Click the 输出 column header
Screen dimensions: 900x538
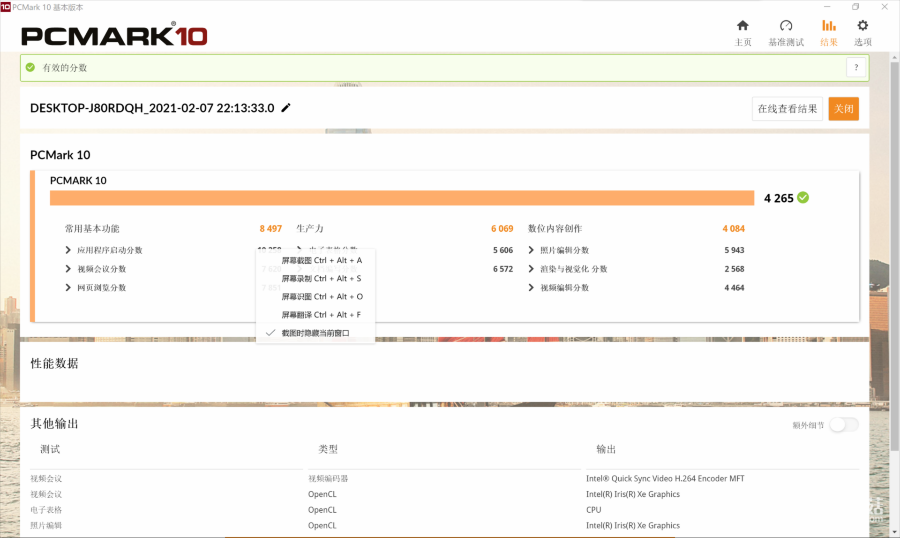tap(606, 449)
